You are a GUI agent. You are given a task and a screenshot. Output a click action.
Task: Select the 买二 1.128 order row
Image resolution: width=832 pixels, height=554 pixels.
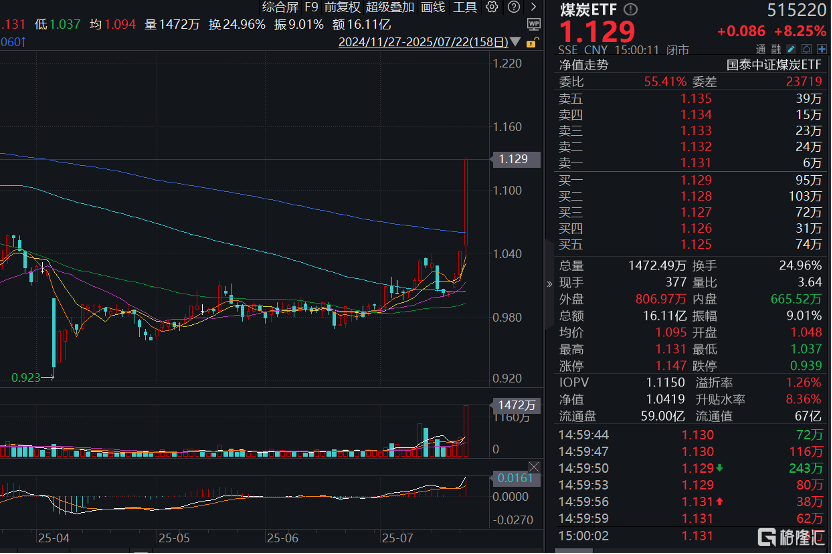(x=690, y=196)
